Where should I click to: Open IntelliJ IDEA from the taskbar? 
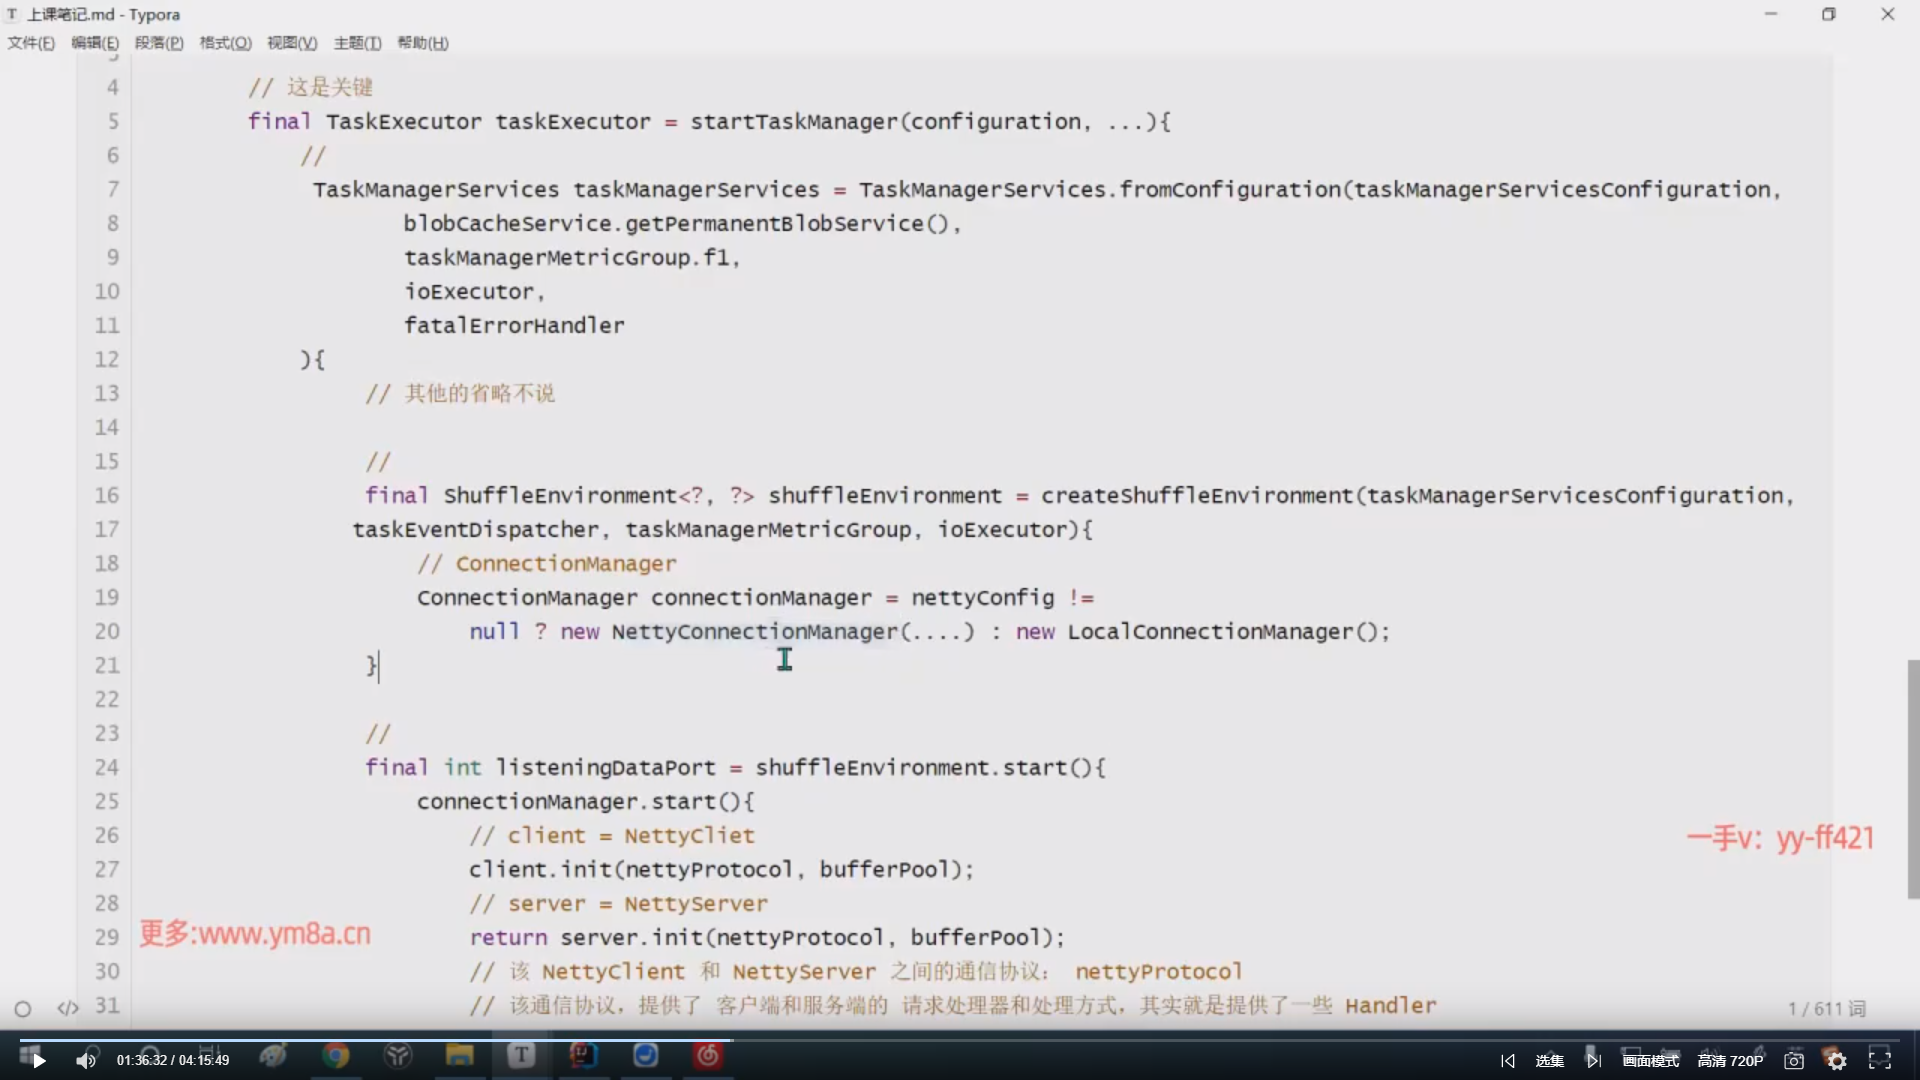[584, 1055]
